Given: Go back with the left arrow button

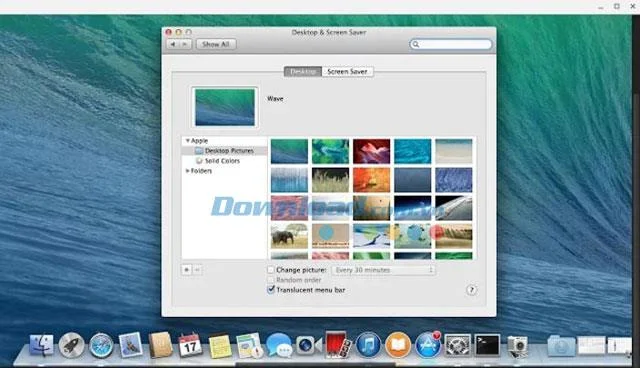Looking at the screenshot, I should 173,44.
